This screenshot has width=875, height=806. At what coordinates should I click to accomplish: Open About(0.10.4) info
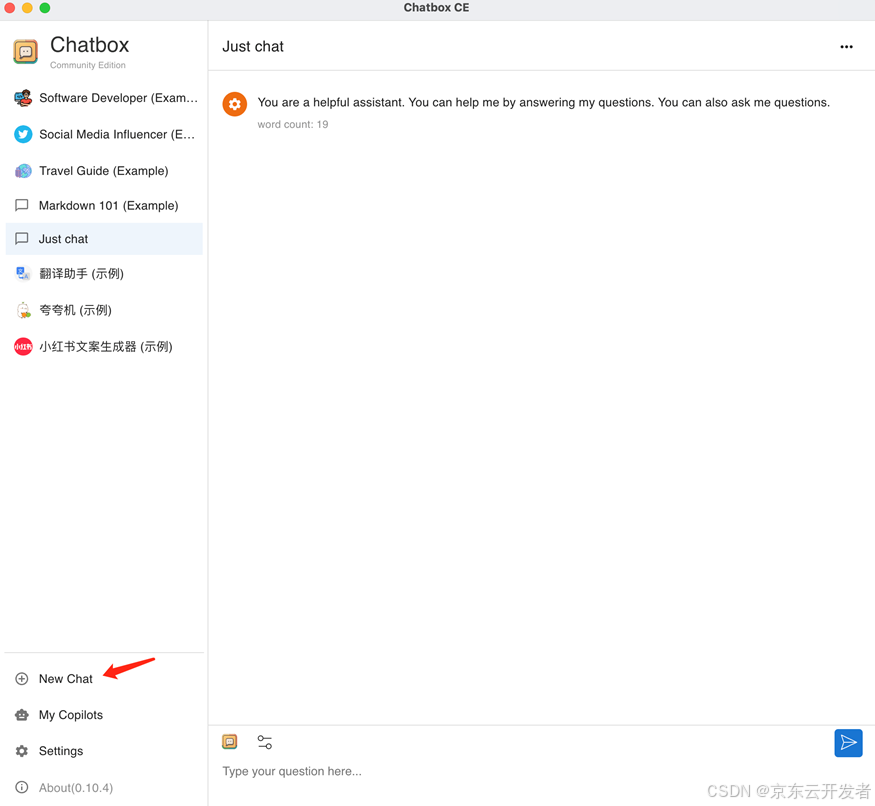click(104, 788)
